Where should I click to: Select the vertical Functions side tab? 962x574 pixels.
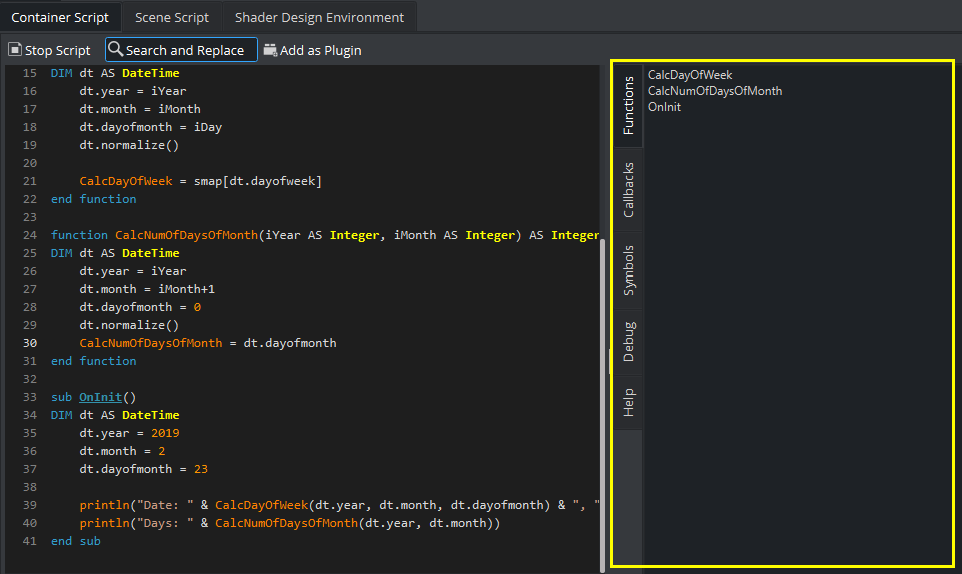pos(629,105)
